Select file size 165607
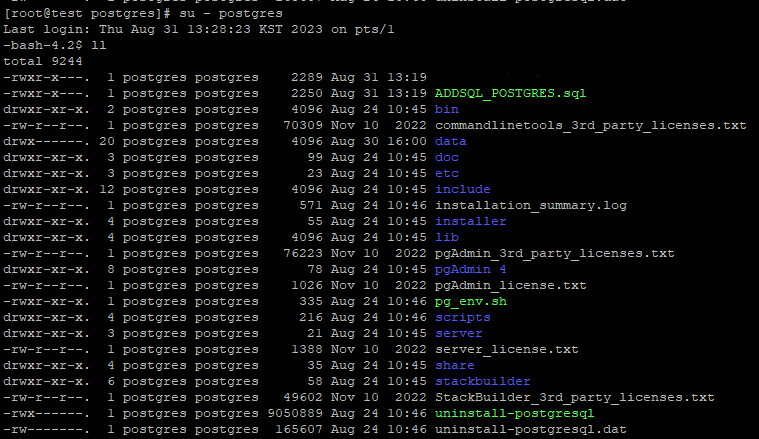The height and width of the screenshot is (439, 759). [299, 429]
